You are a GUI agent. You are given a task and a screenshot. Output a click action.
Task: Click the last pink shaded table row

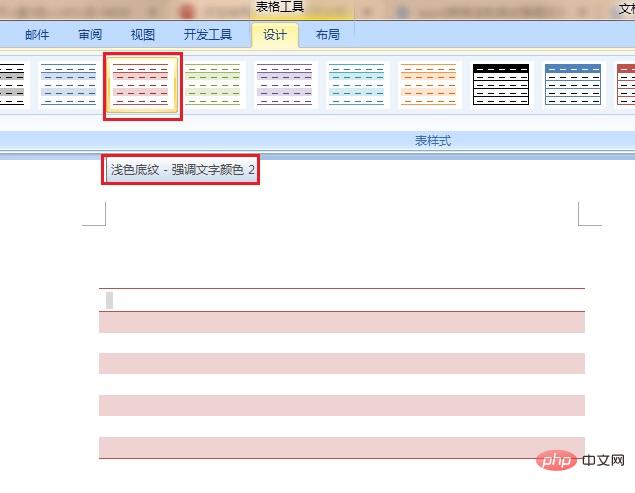341,447
